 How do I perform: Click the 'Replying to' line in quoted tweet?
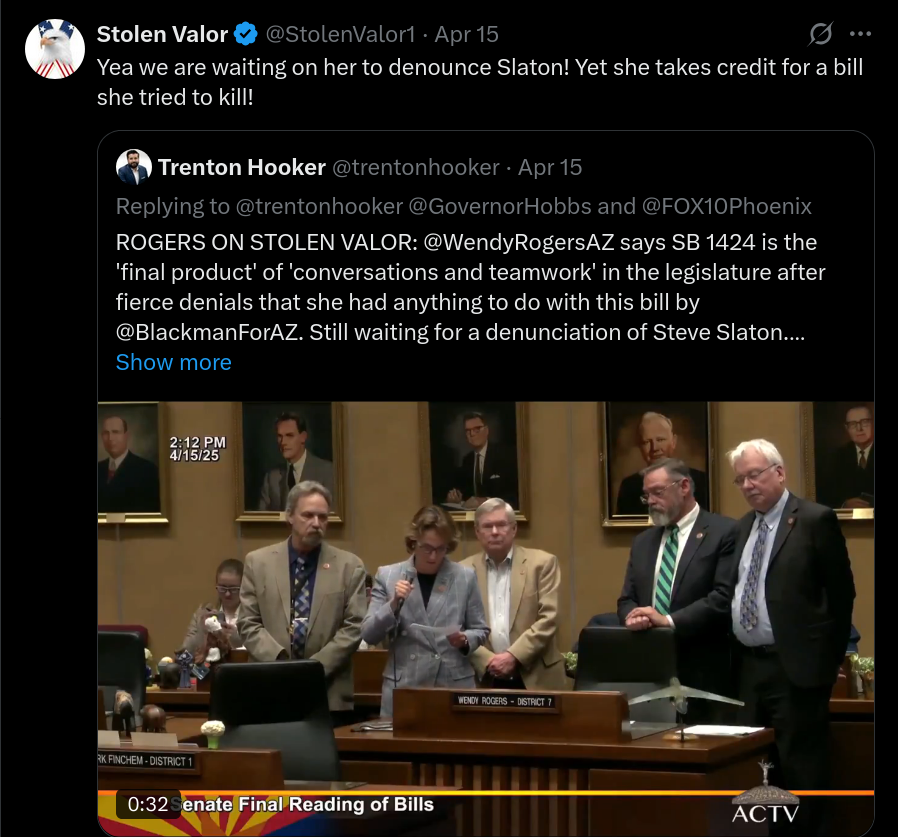coord(464,206)
